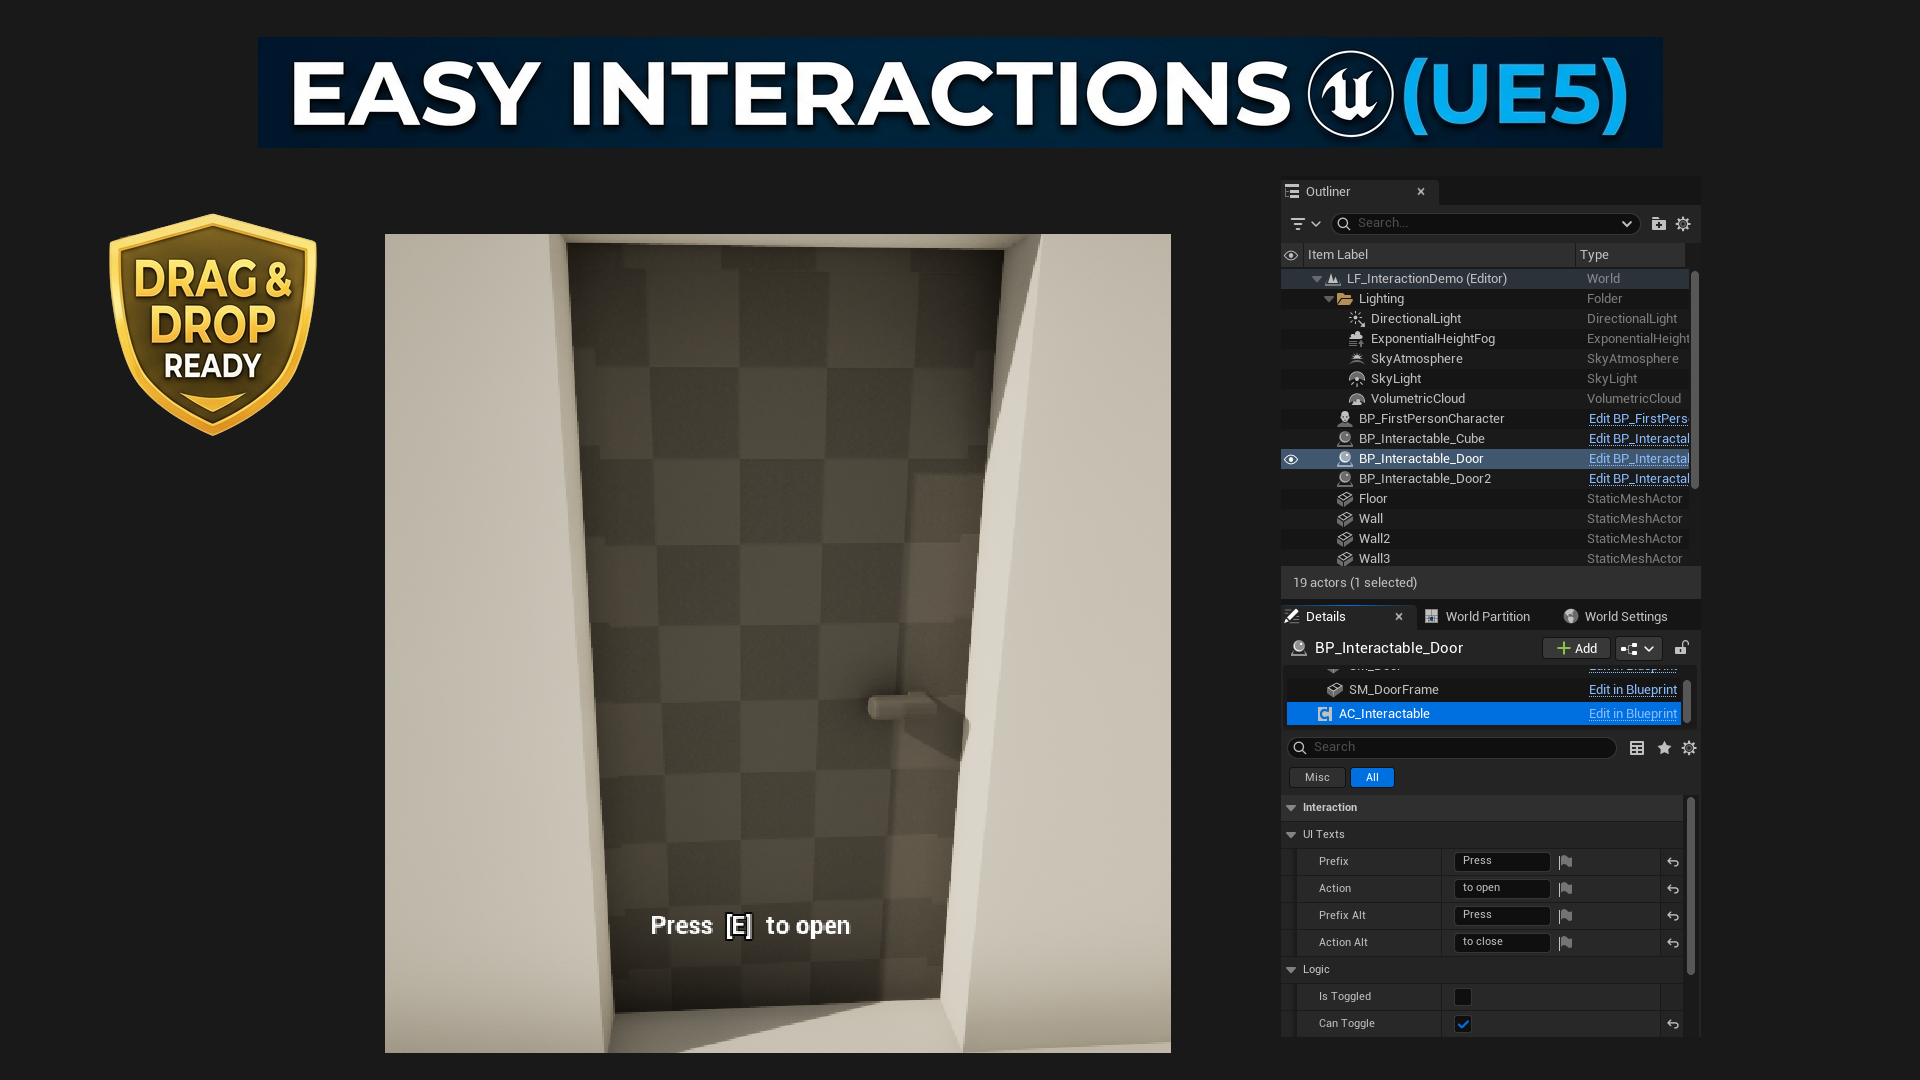Toggle property matrix table icon
The height and width of the screenshot is (1080, 1920).
[1637, 748]
